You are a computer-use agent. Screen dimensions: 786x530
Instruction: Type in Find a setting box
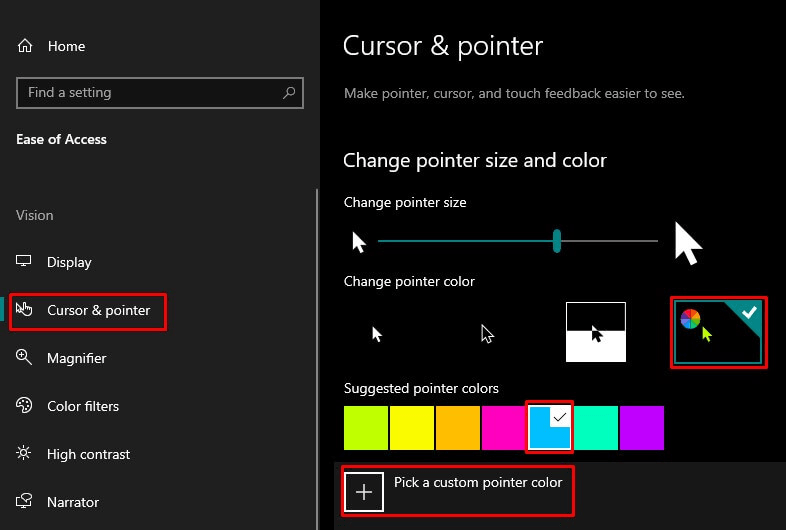coord(150,93)
